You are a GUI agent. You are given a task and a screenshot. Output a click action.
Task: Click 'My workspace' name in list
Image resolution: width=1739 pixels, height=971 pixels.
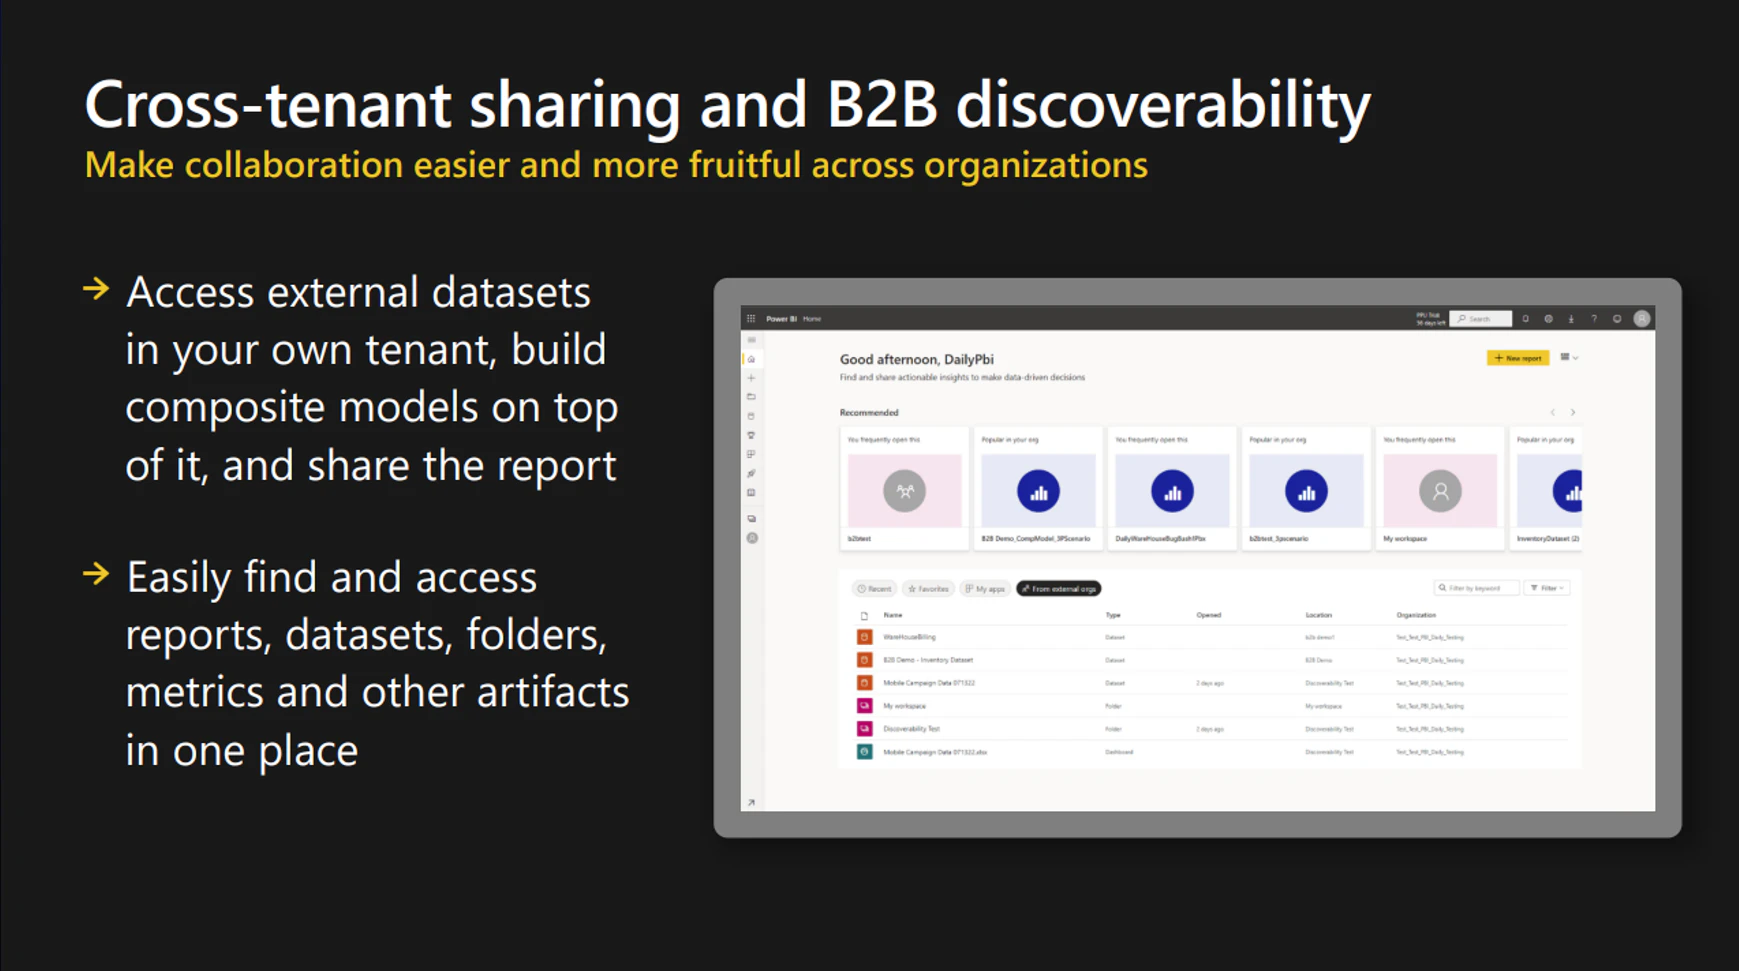point(904,706)
